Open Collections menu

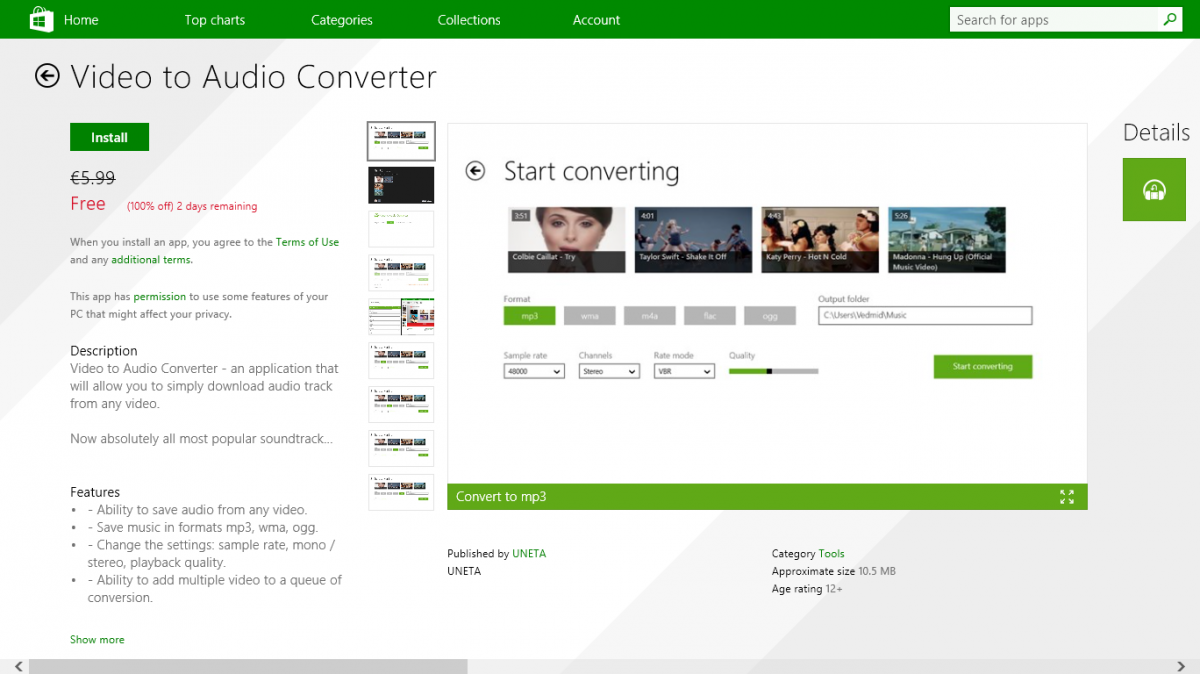tap(469, 20)
